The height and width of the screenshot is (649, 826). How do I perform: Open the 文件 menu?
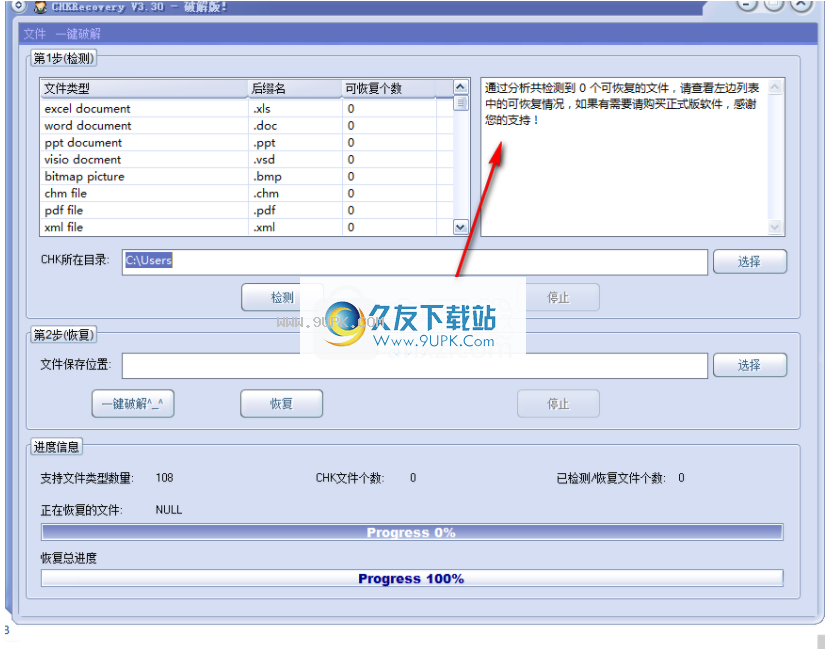click(34, 34)
